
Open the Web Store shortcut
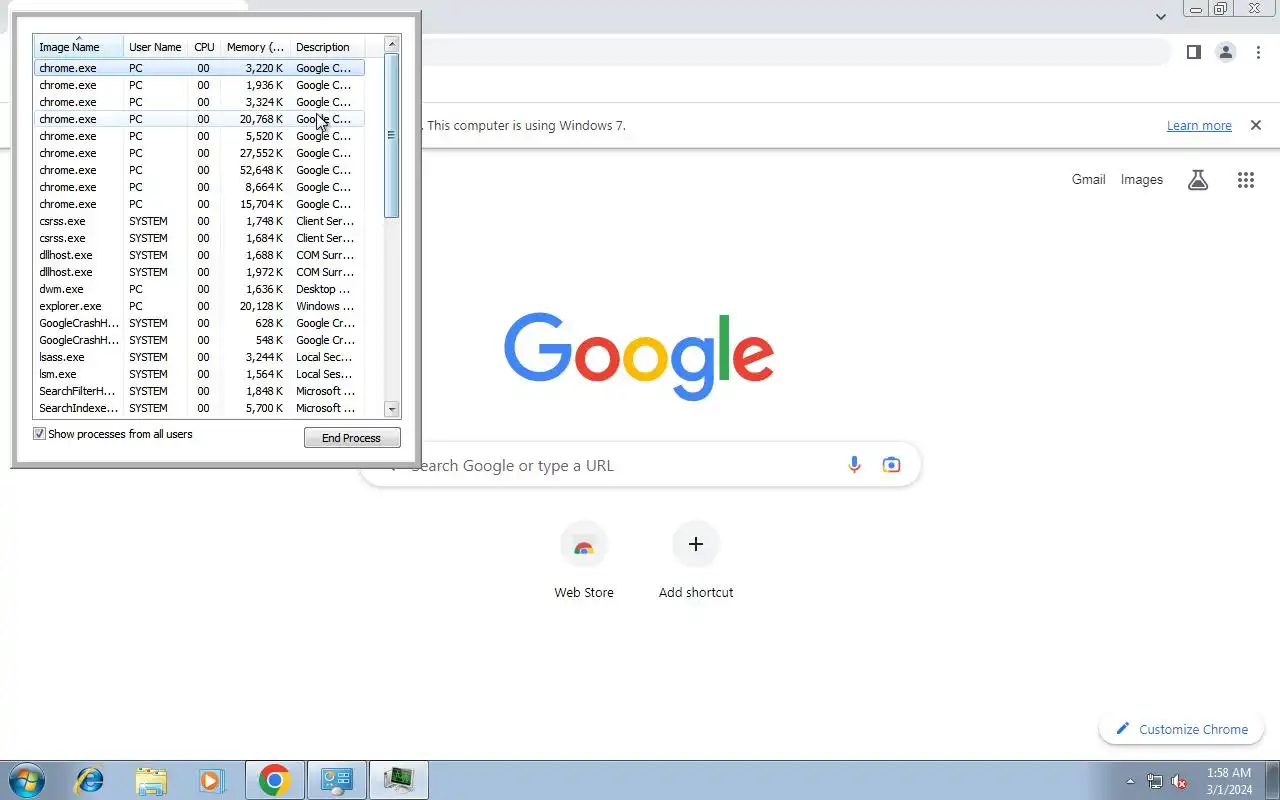[584, 560]
